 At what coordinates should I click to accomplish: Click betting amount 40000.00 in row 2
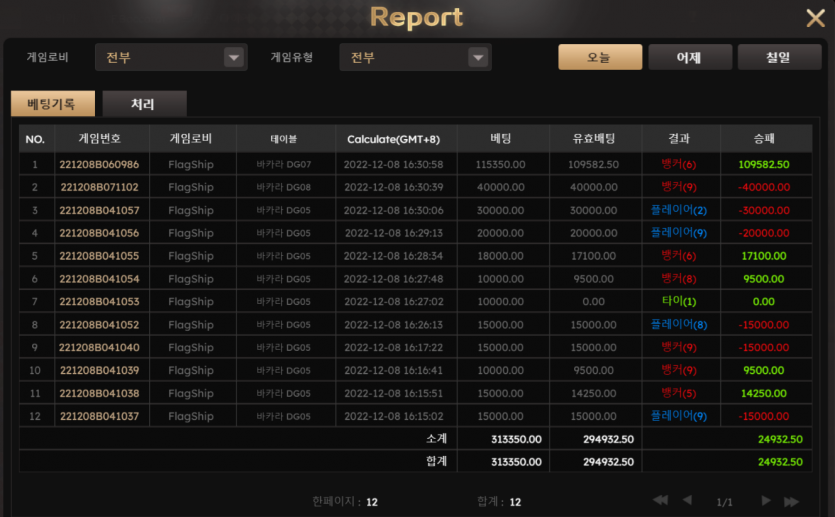[501, 187]
